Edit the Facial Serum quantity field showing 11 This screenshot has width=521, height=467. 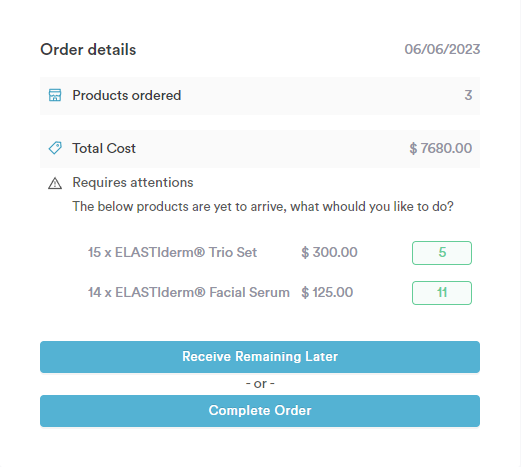coord(442,293)
